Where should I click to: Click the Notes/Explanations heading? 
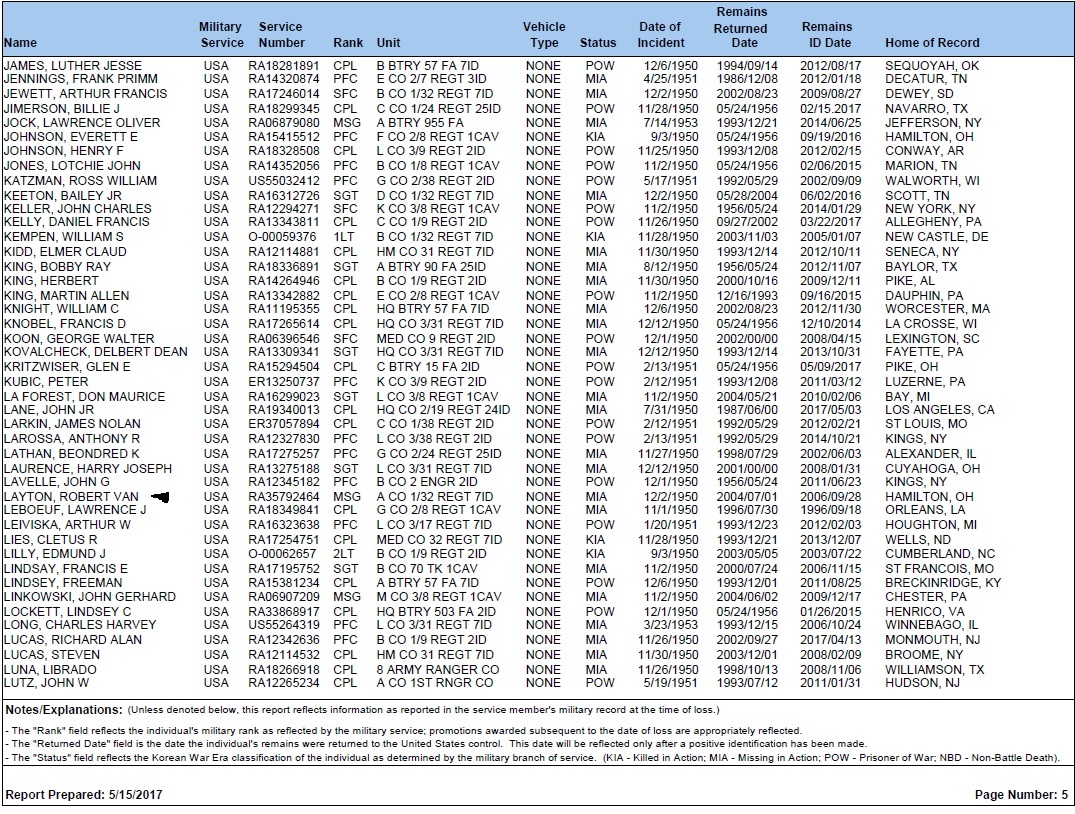[64, 709]
